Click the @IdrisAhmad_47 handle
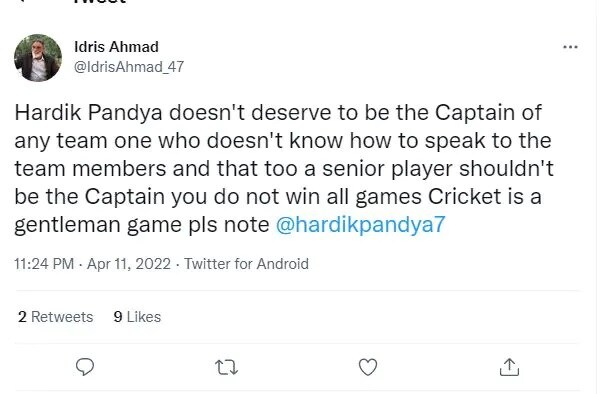 [129, 67]
